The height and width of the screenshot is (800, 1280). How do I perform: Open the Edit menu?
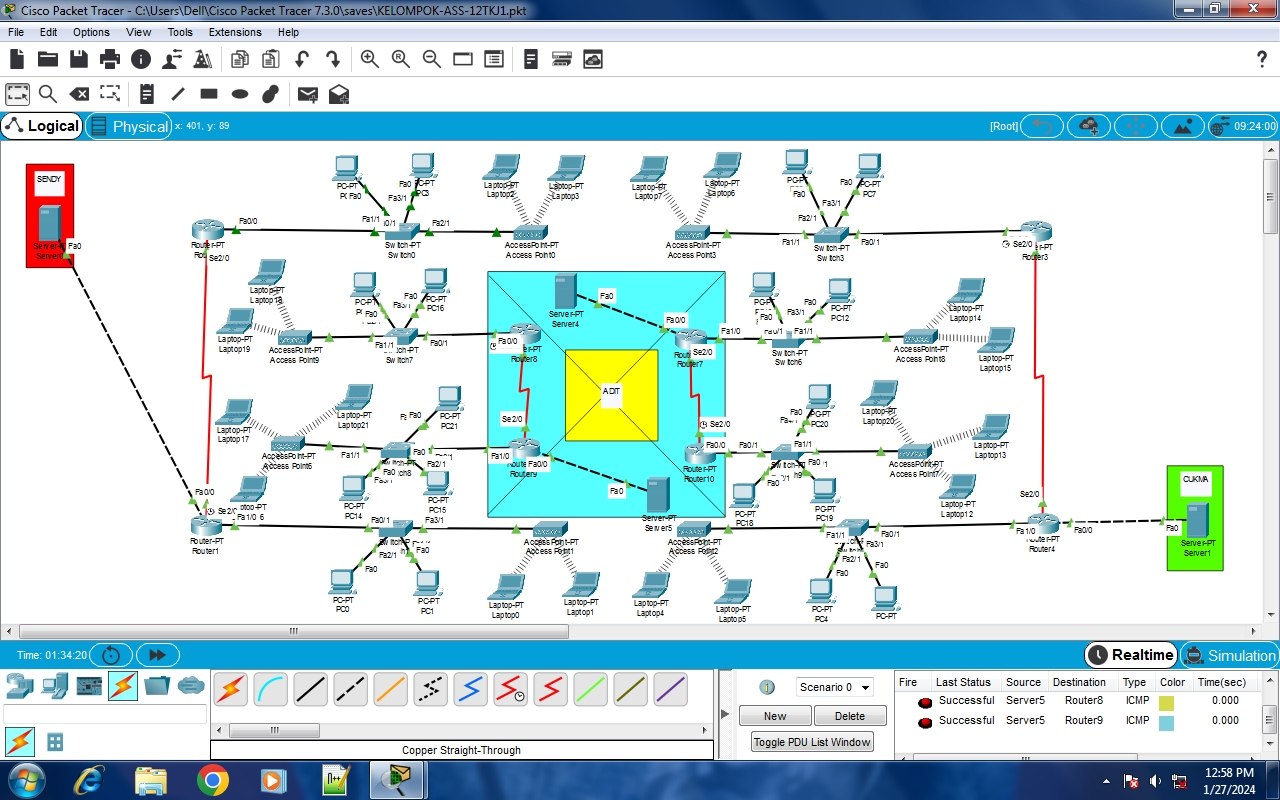(x=48, y=32)
